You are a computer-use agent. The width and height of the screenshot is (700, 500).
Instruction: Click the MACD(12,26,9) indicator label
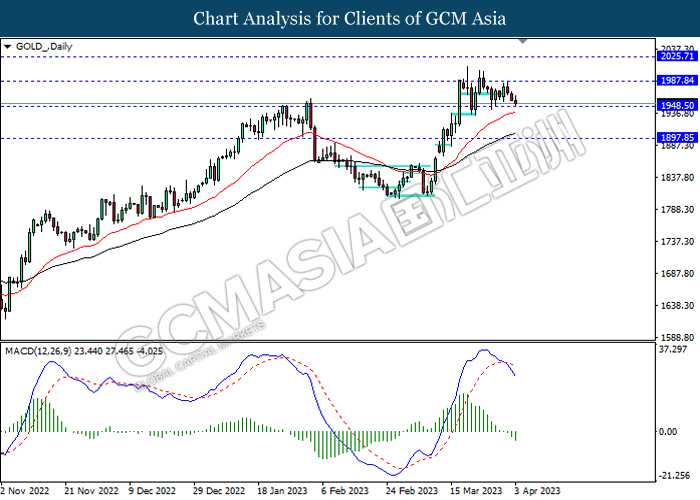83,351
